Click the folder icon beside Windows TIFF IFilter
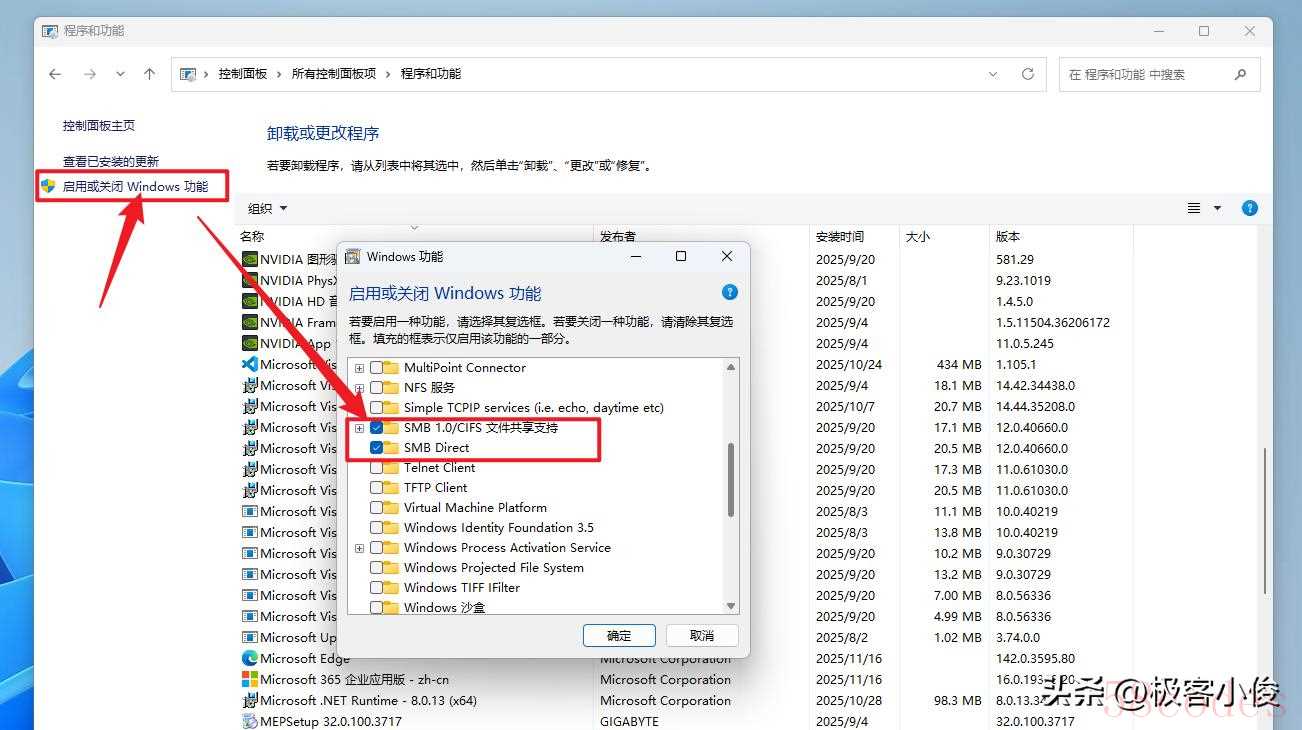The height and width of the screenshot is (730, 1302). point(391,587)
